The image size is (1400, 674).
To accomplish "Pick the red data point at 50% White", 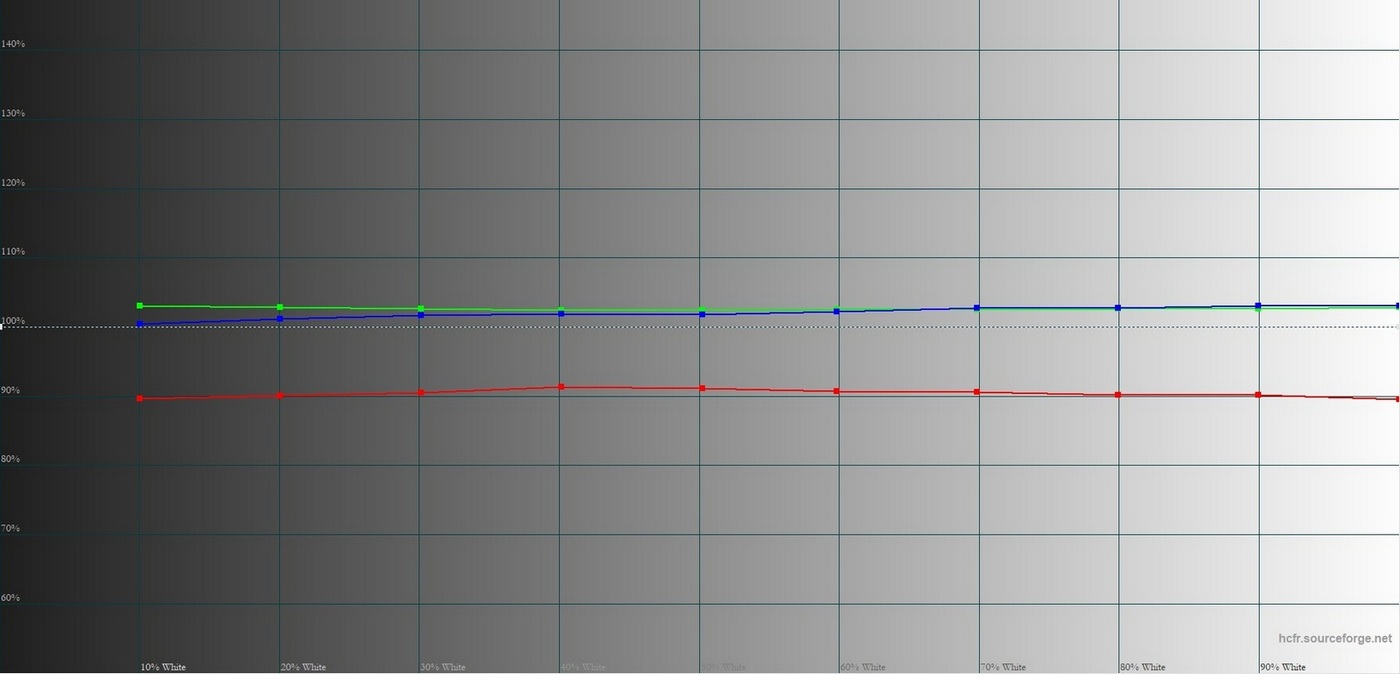I will click(702, 388).
